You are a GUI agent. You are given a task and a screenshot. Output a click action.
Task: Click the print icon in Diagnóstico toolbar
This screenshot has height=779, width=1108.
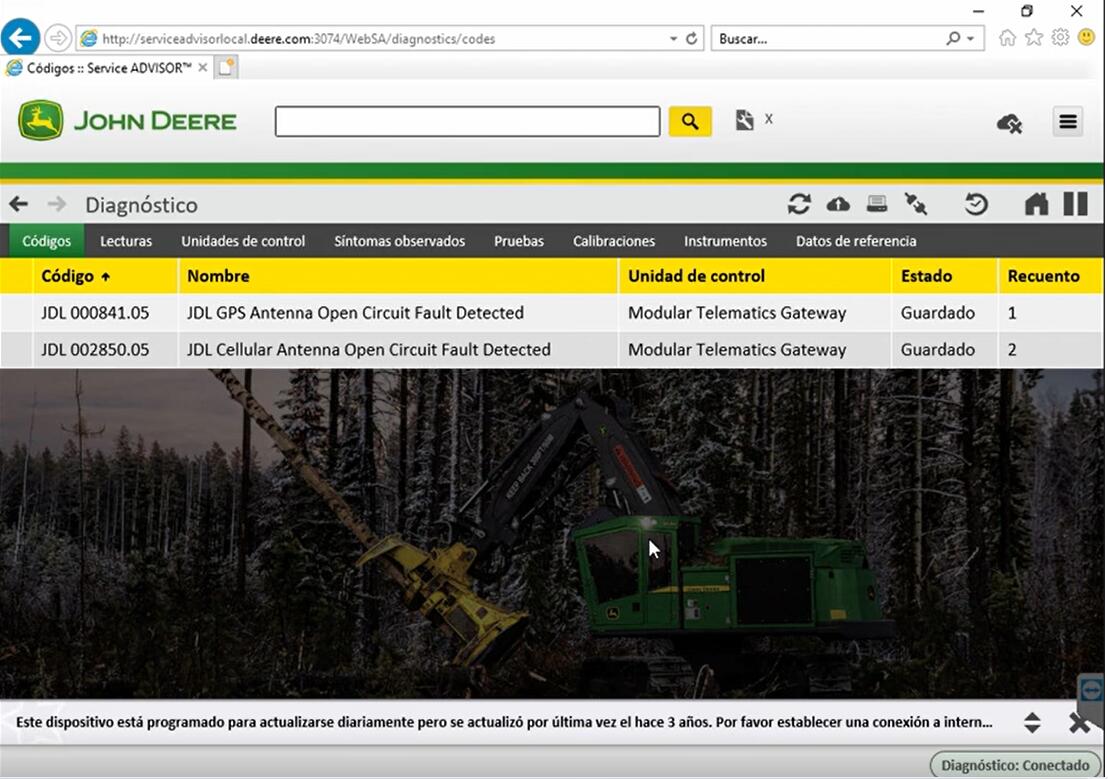click(877, 204)
